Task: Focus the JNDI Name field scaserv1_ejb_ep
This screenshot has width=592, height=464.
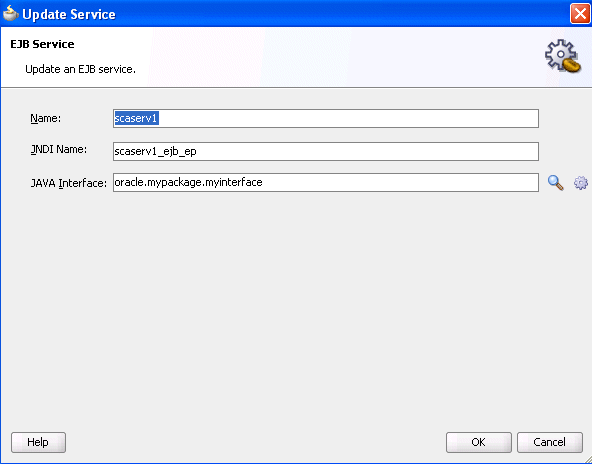Action: [x=325, y=151]
